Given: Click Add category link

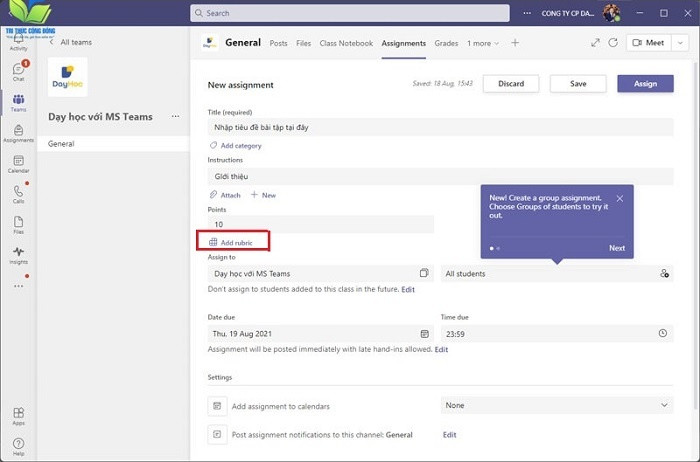Looking at the screenshot, I should pos(236,146).
